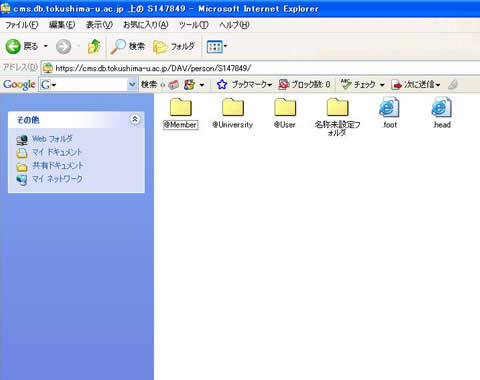Open the 表示(V) menu

tap(99, 25)
